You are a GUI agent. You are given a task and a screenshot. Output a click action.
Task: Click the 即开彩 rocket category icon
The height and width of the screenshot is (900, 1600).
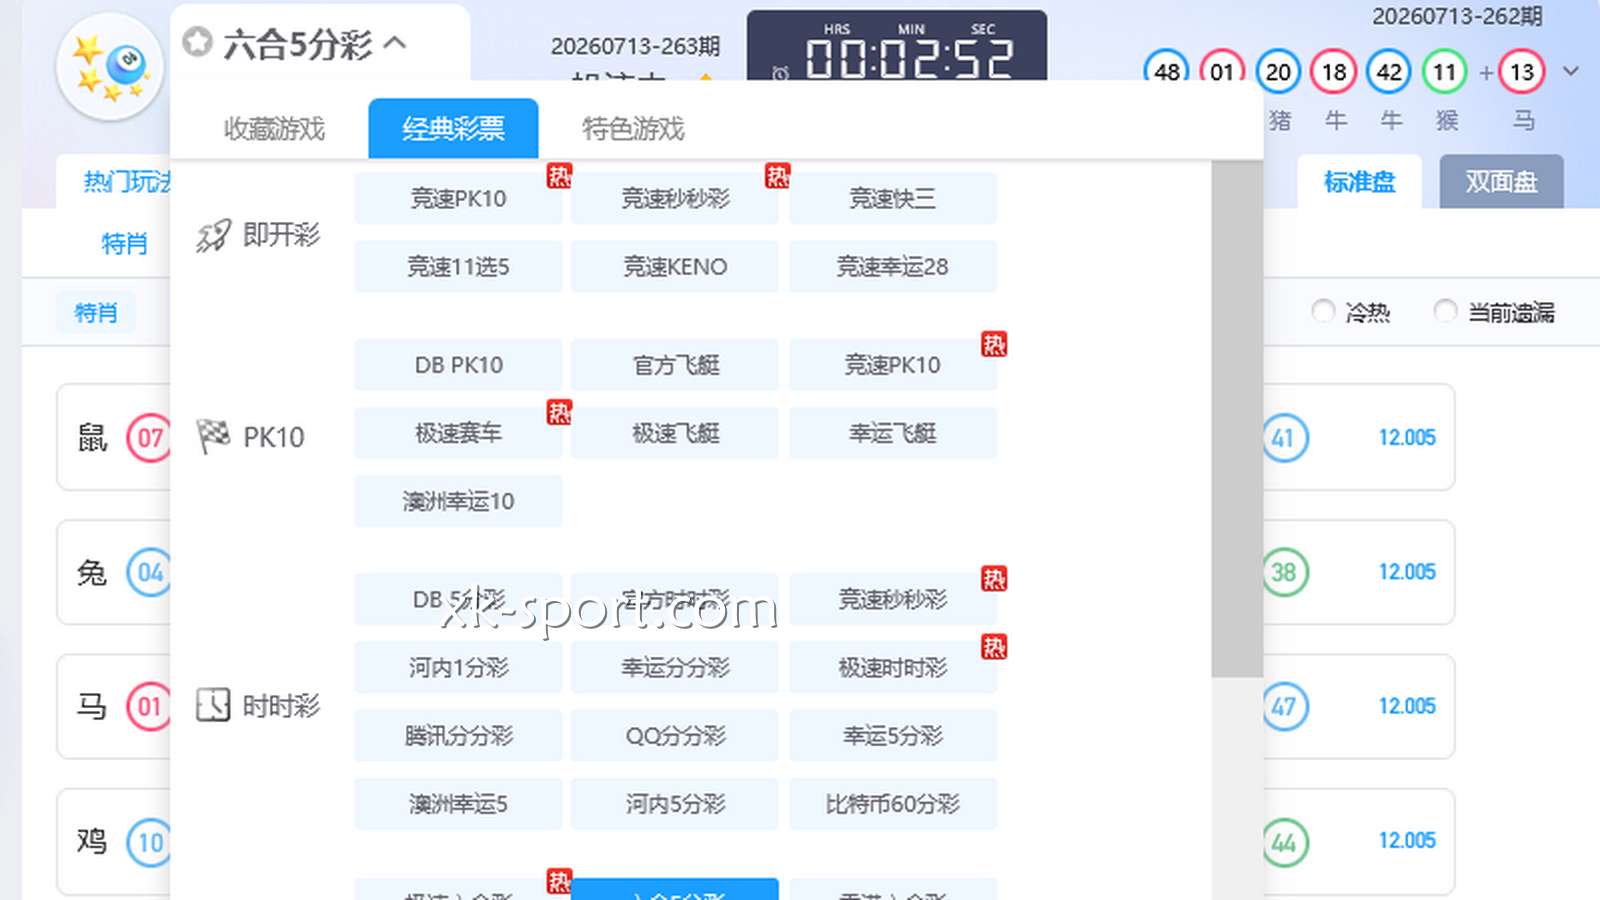[213, 236]
